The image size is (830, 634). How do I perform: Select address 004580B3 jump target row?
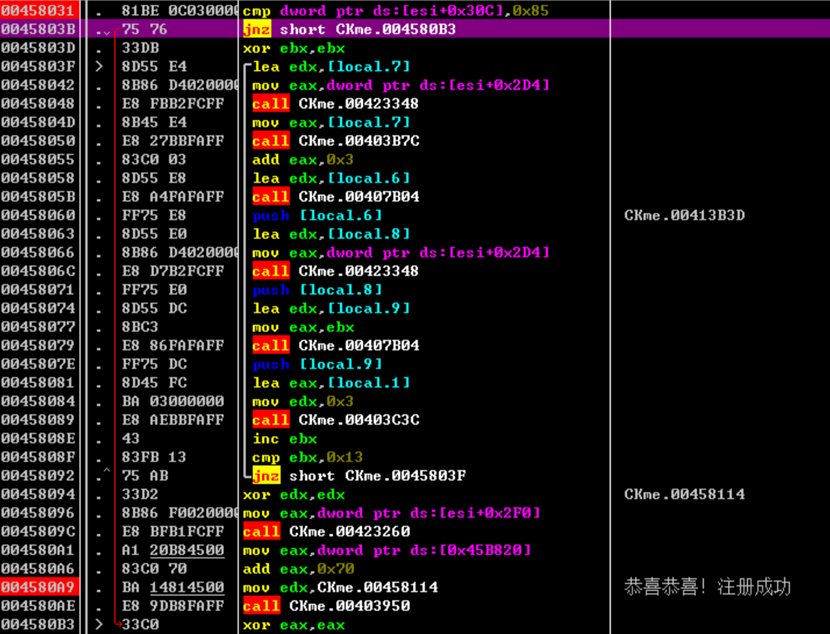pos(38,624)
